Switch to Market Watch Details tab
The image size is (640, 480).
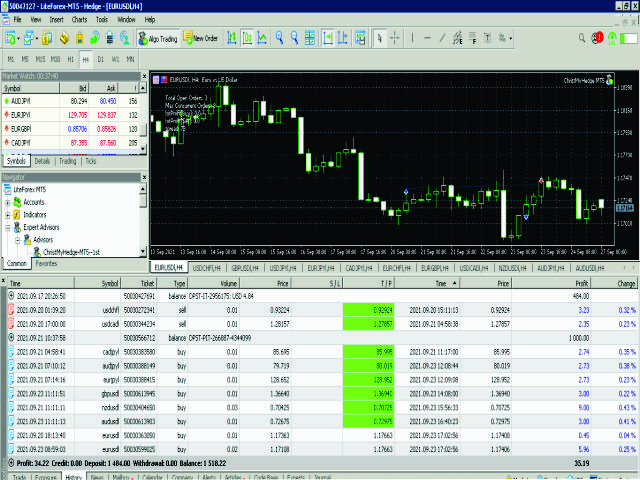(x=42, y=161)
